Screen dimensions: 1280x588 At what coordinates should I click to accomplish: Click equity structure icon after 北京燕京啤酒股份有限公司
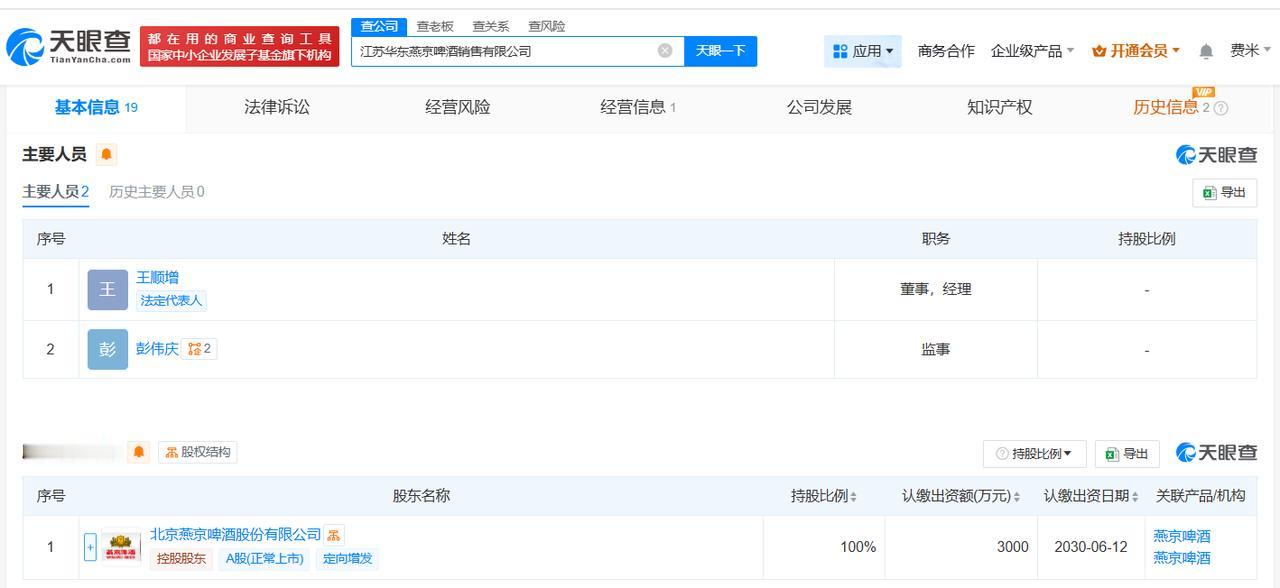334,535
